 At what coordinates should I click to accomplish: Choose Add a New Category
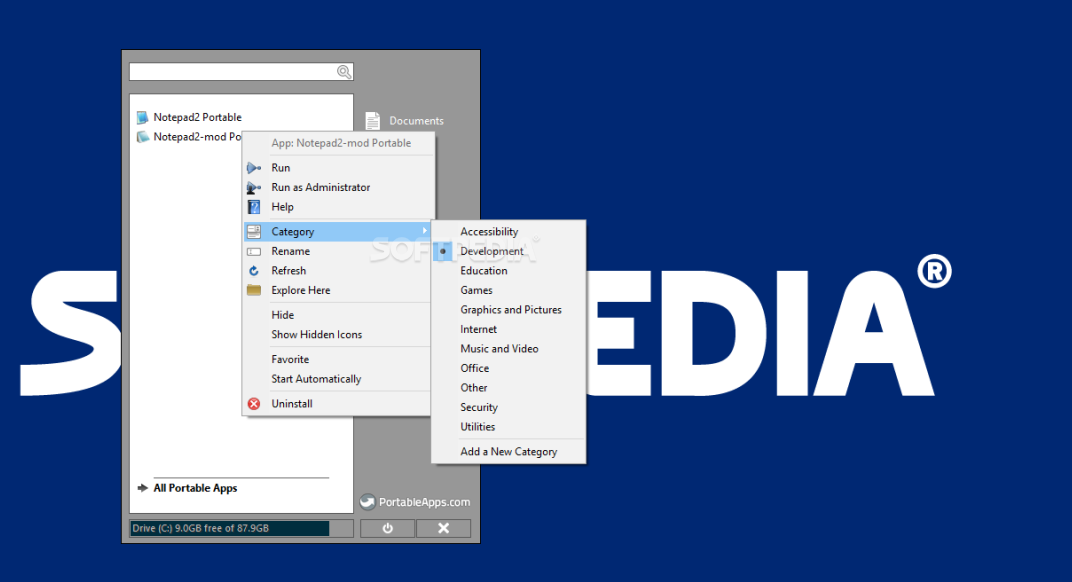pyautogui.click(x=509, y=451)
